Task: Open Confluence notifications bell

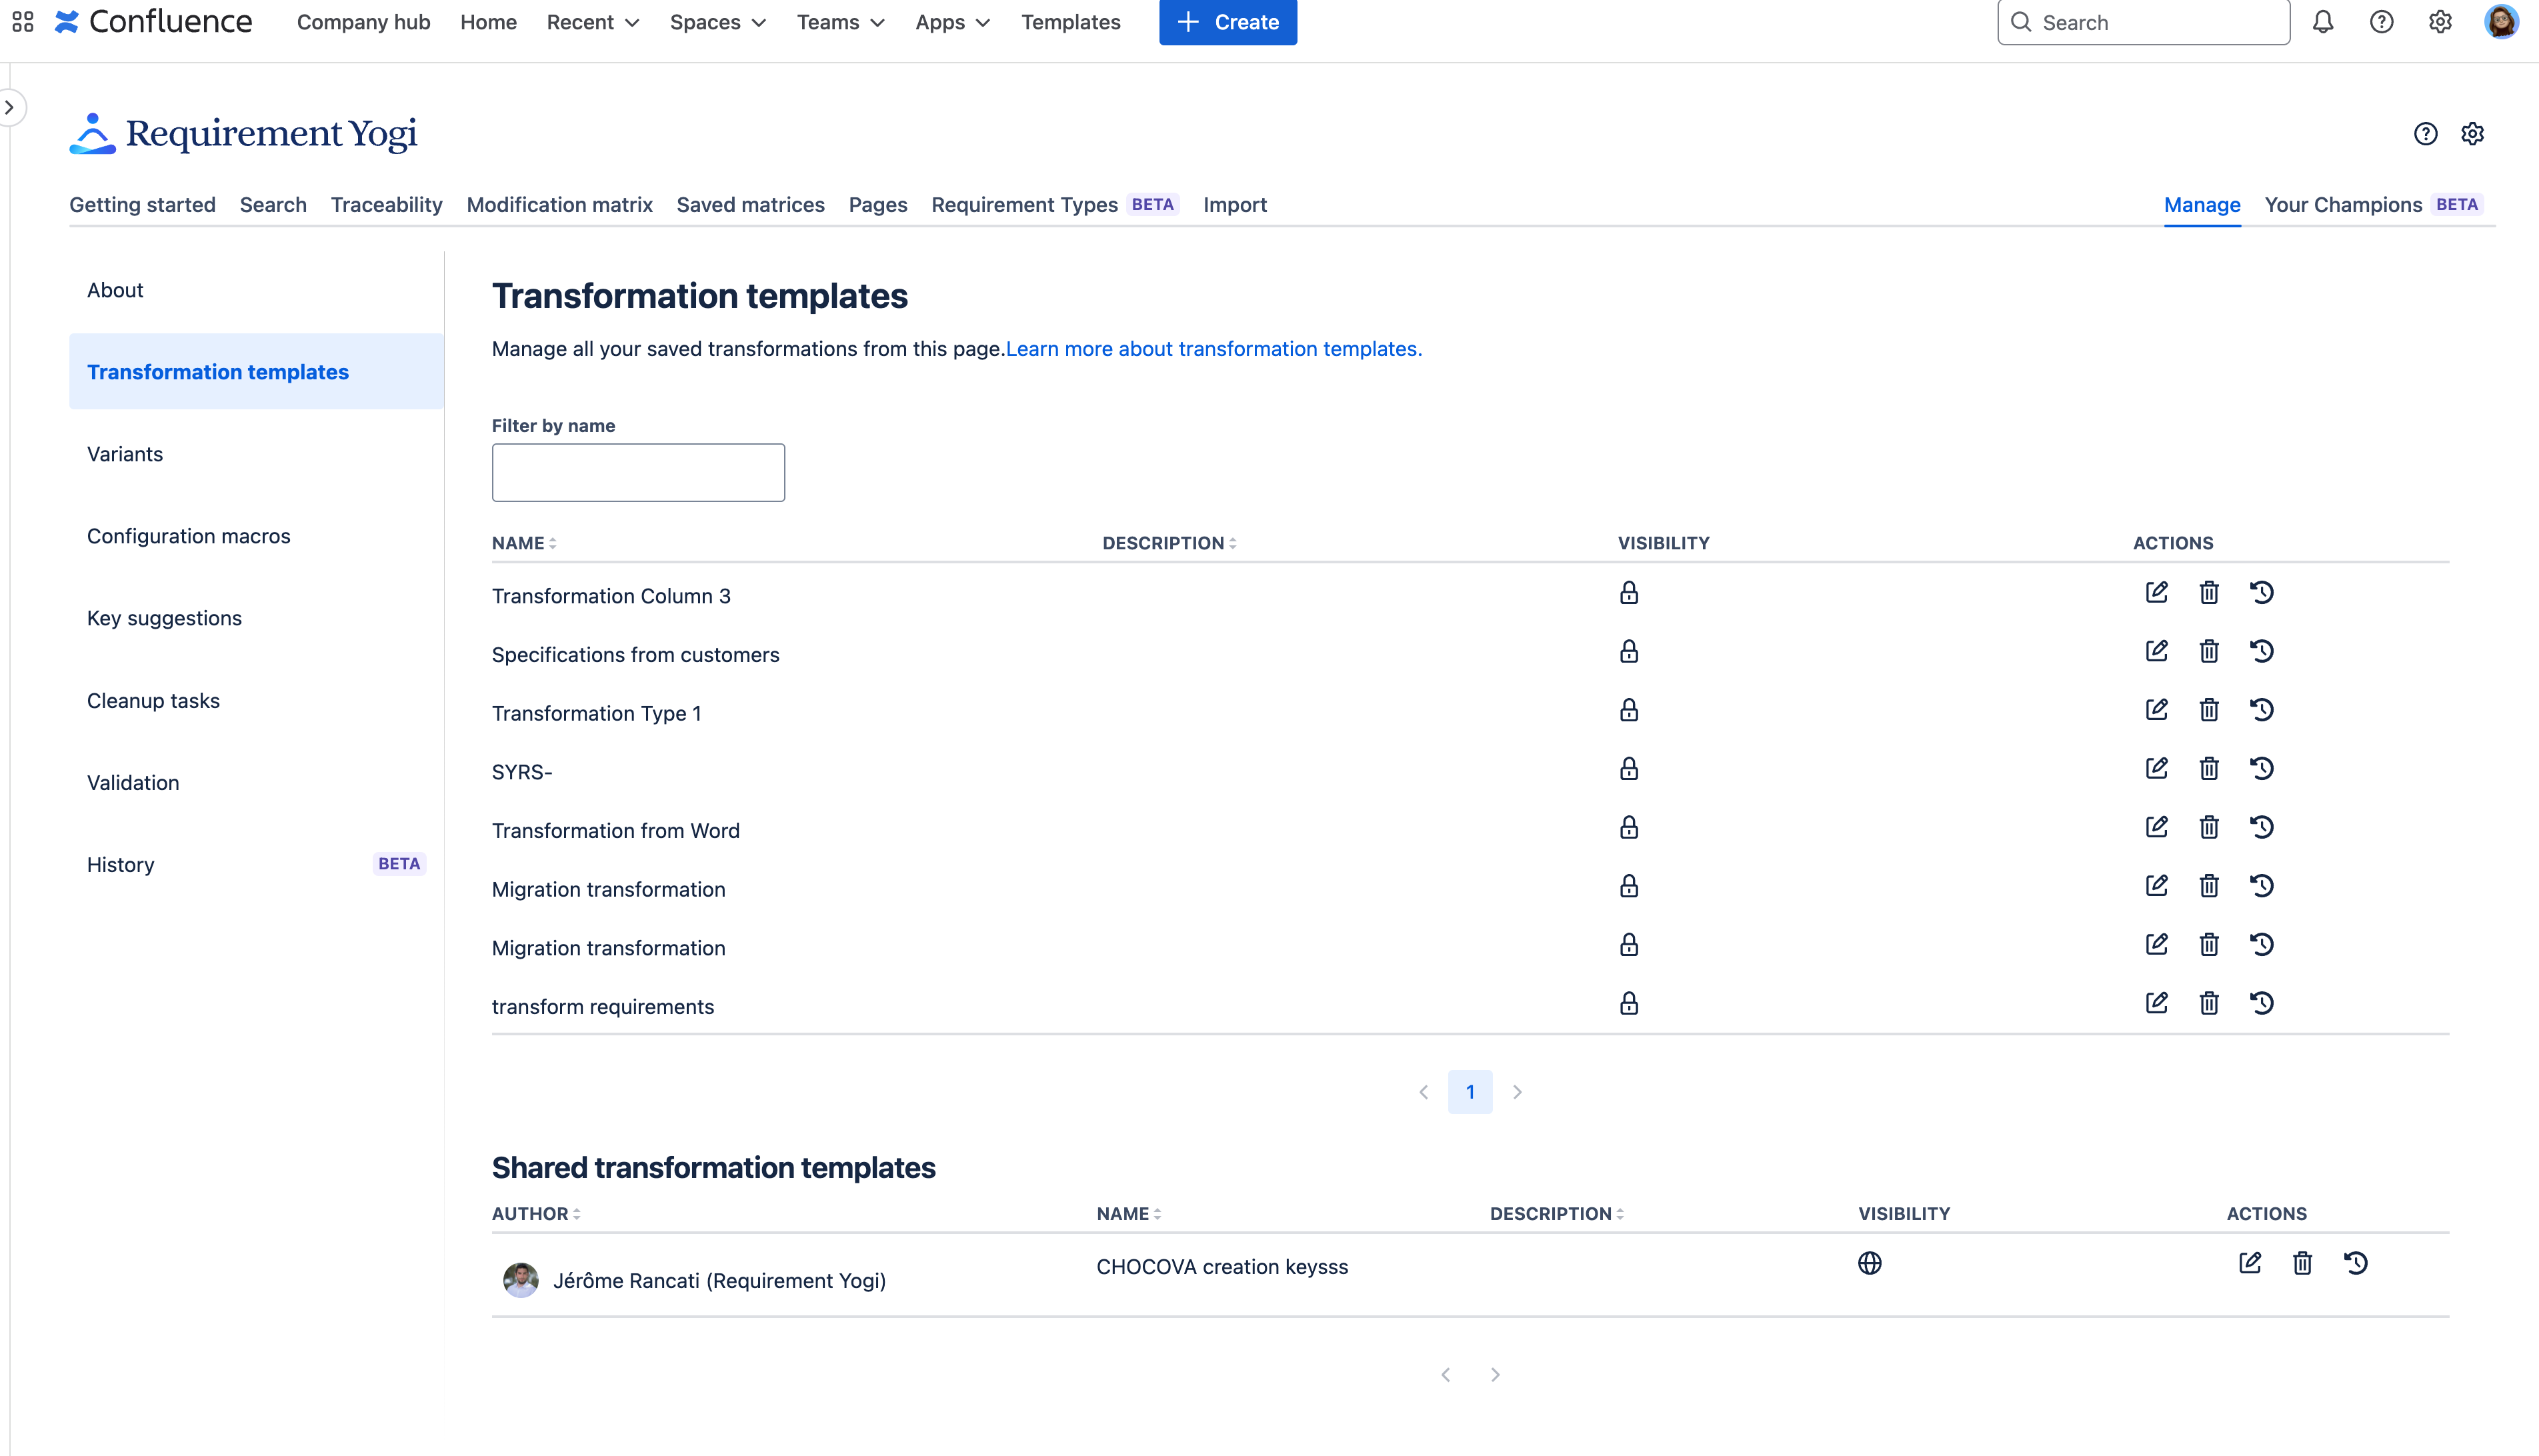Action: [2322, 22]
